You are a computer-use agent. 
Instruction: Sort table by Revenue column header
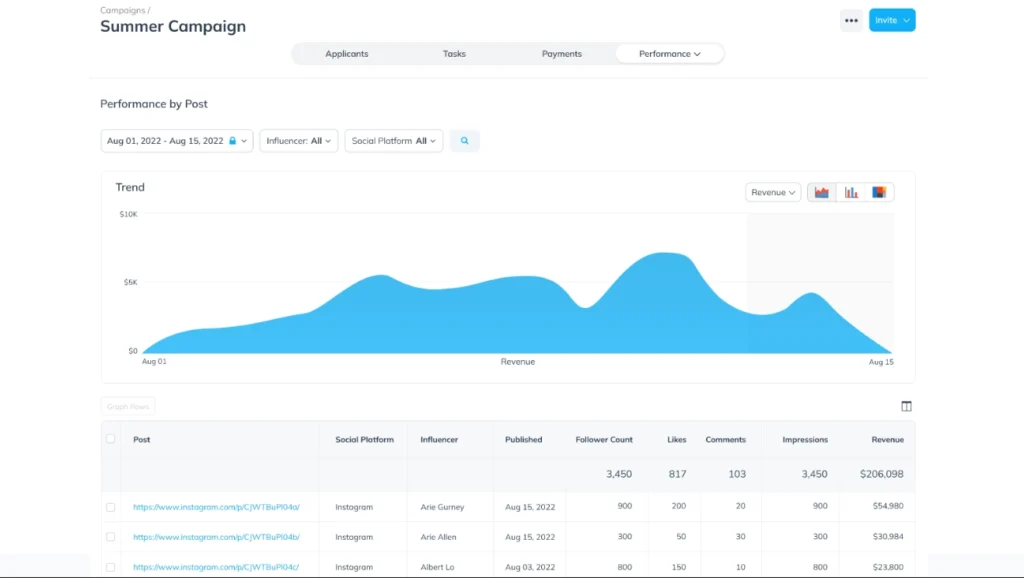click(887, 439)
